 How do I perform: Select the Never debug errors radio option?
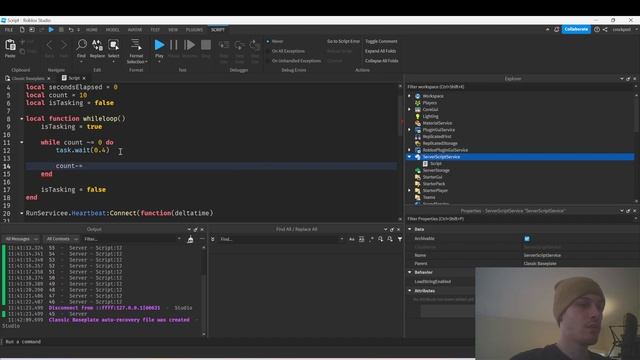pos(268,41)
